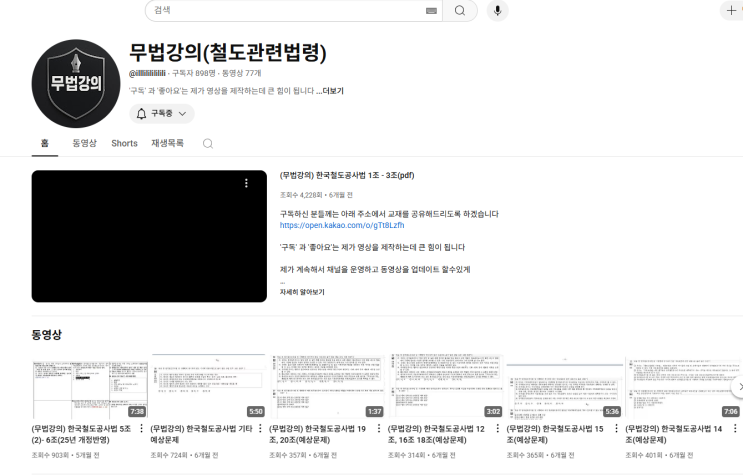
Task: Open video title 한국철도공사법 12조, 16조 18조
Action: (x=436, y=434)
